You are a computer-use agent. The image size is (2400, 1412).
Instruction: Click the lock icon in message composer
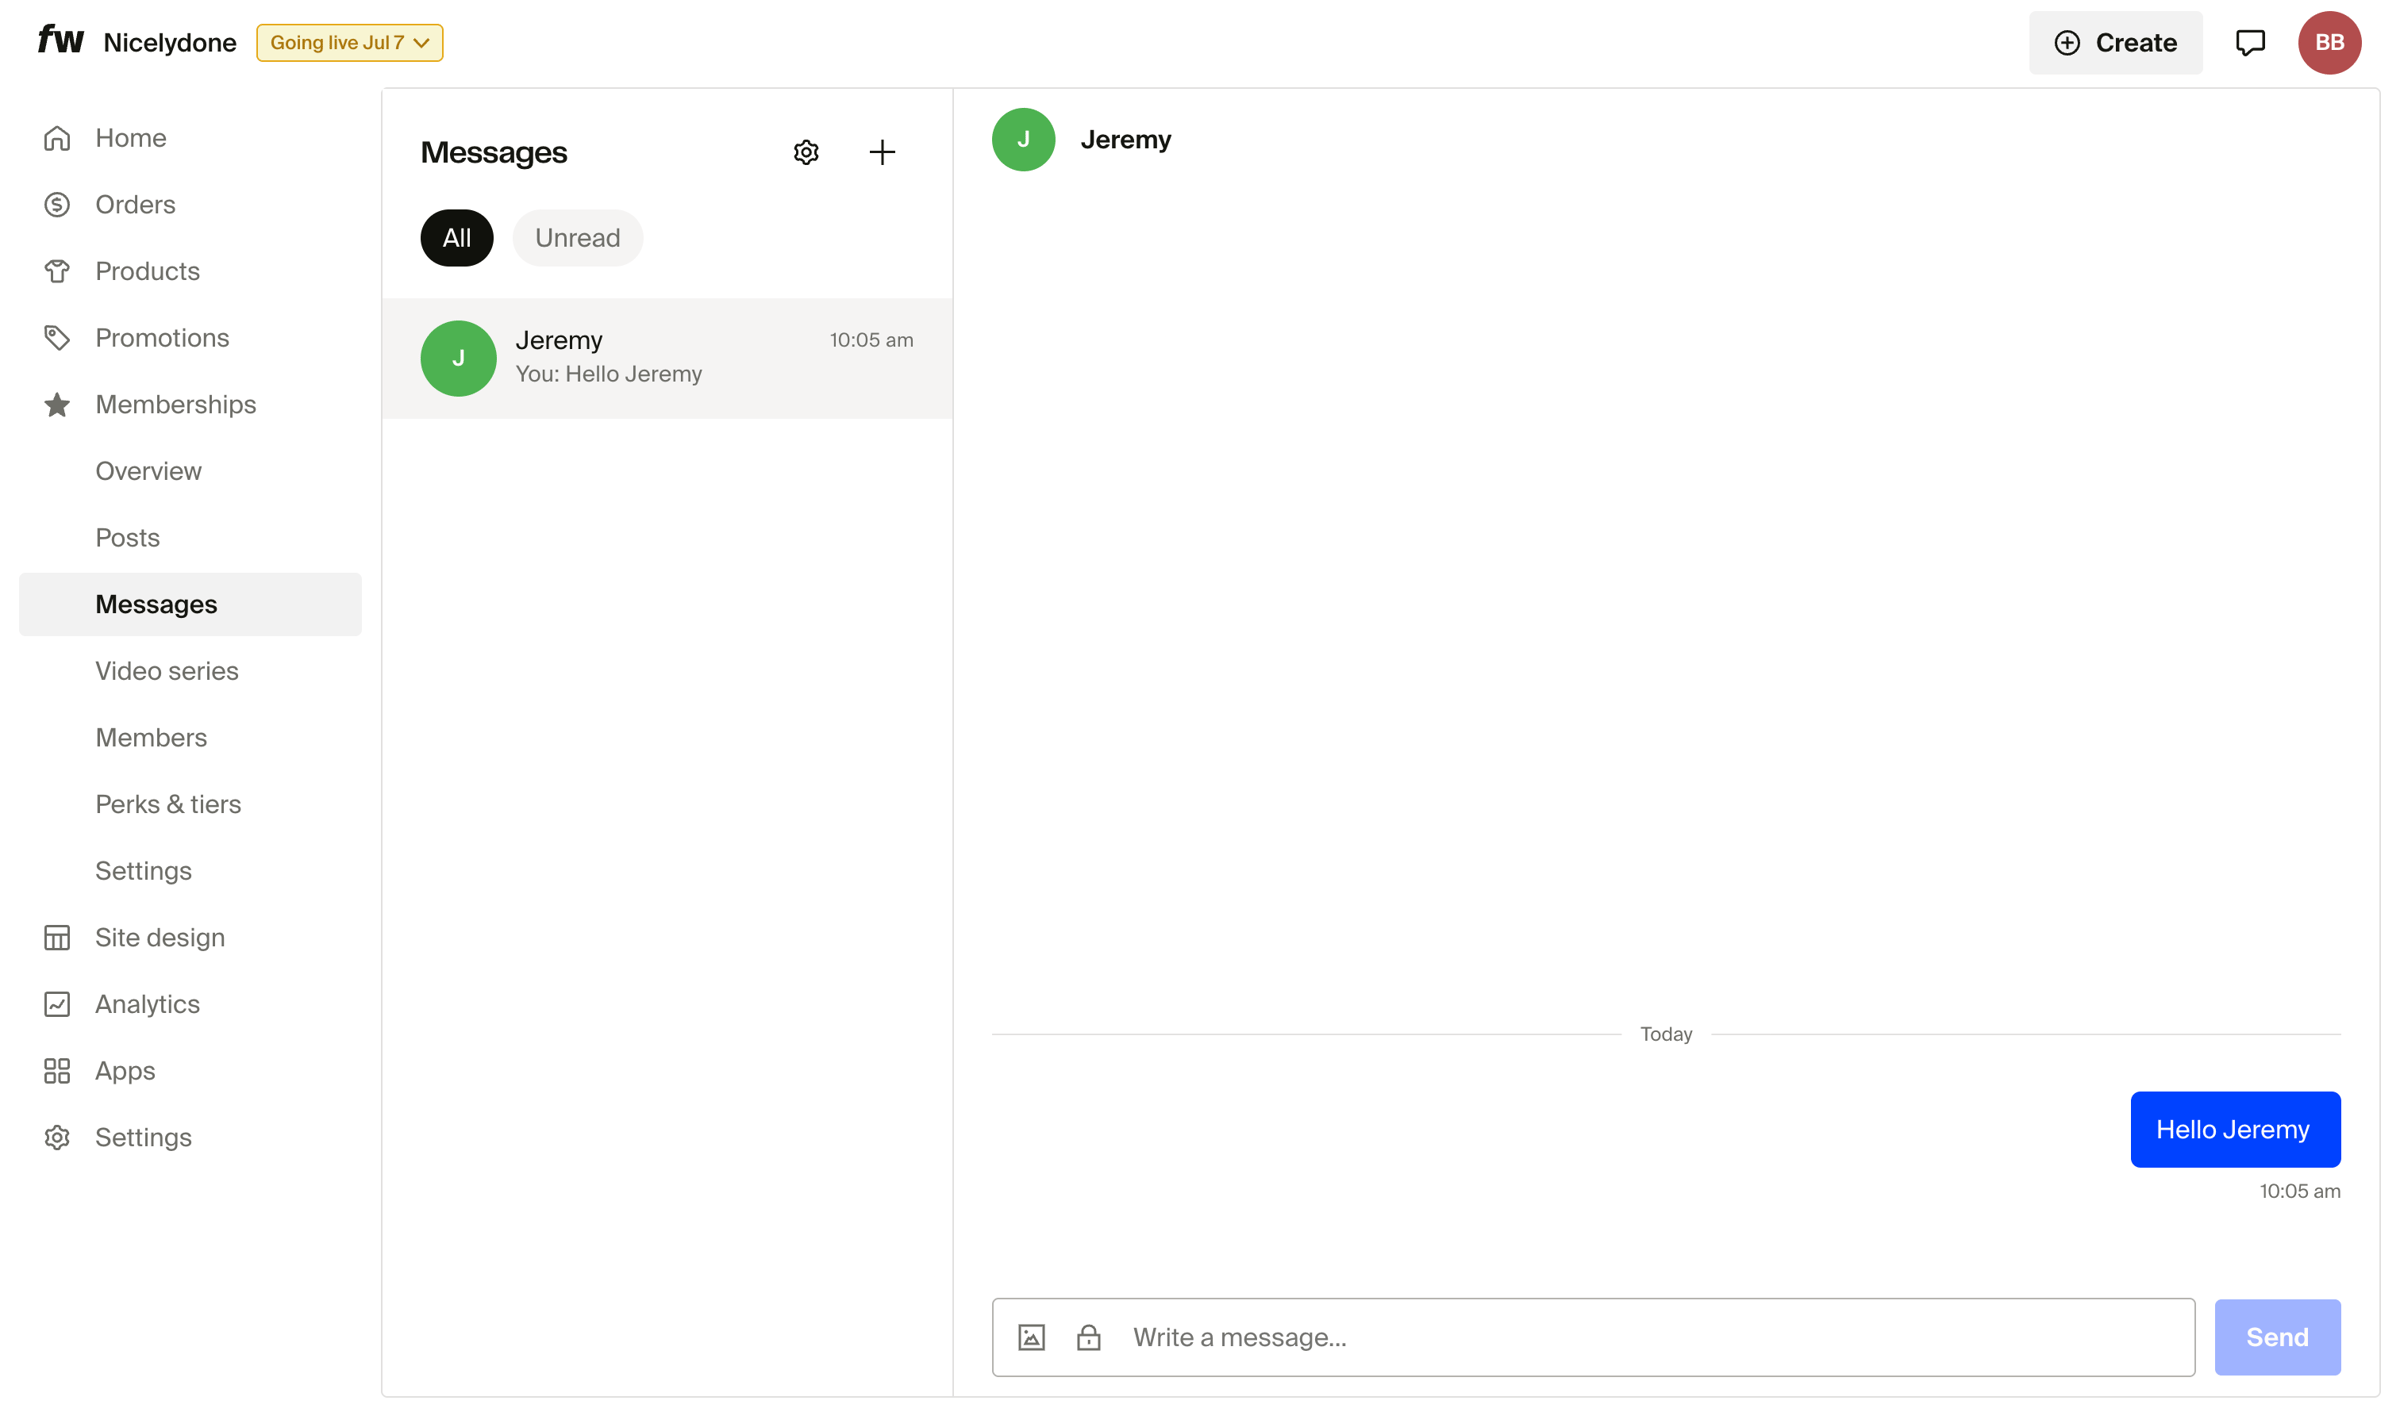point(1088,1337)
